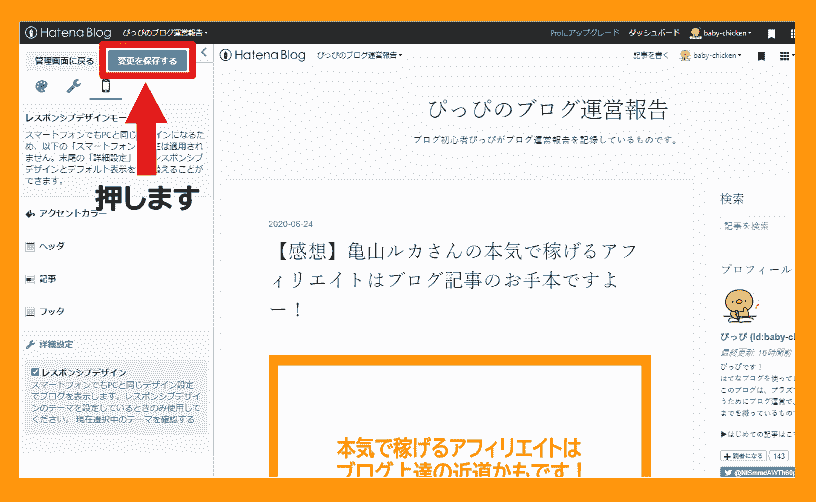
Task: Open blog name dropdown in dark top bar
Action: pyautogui.click(x=165, y=33)
